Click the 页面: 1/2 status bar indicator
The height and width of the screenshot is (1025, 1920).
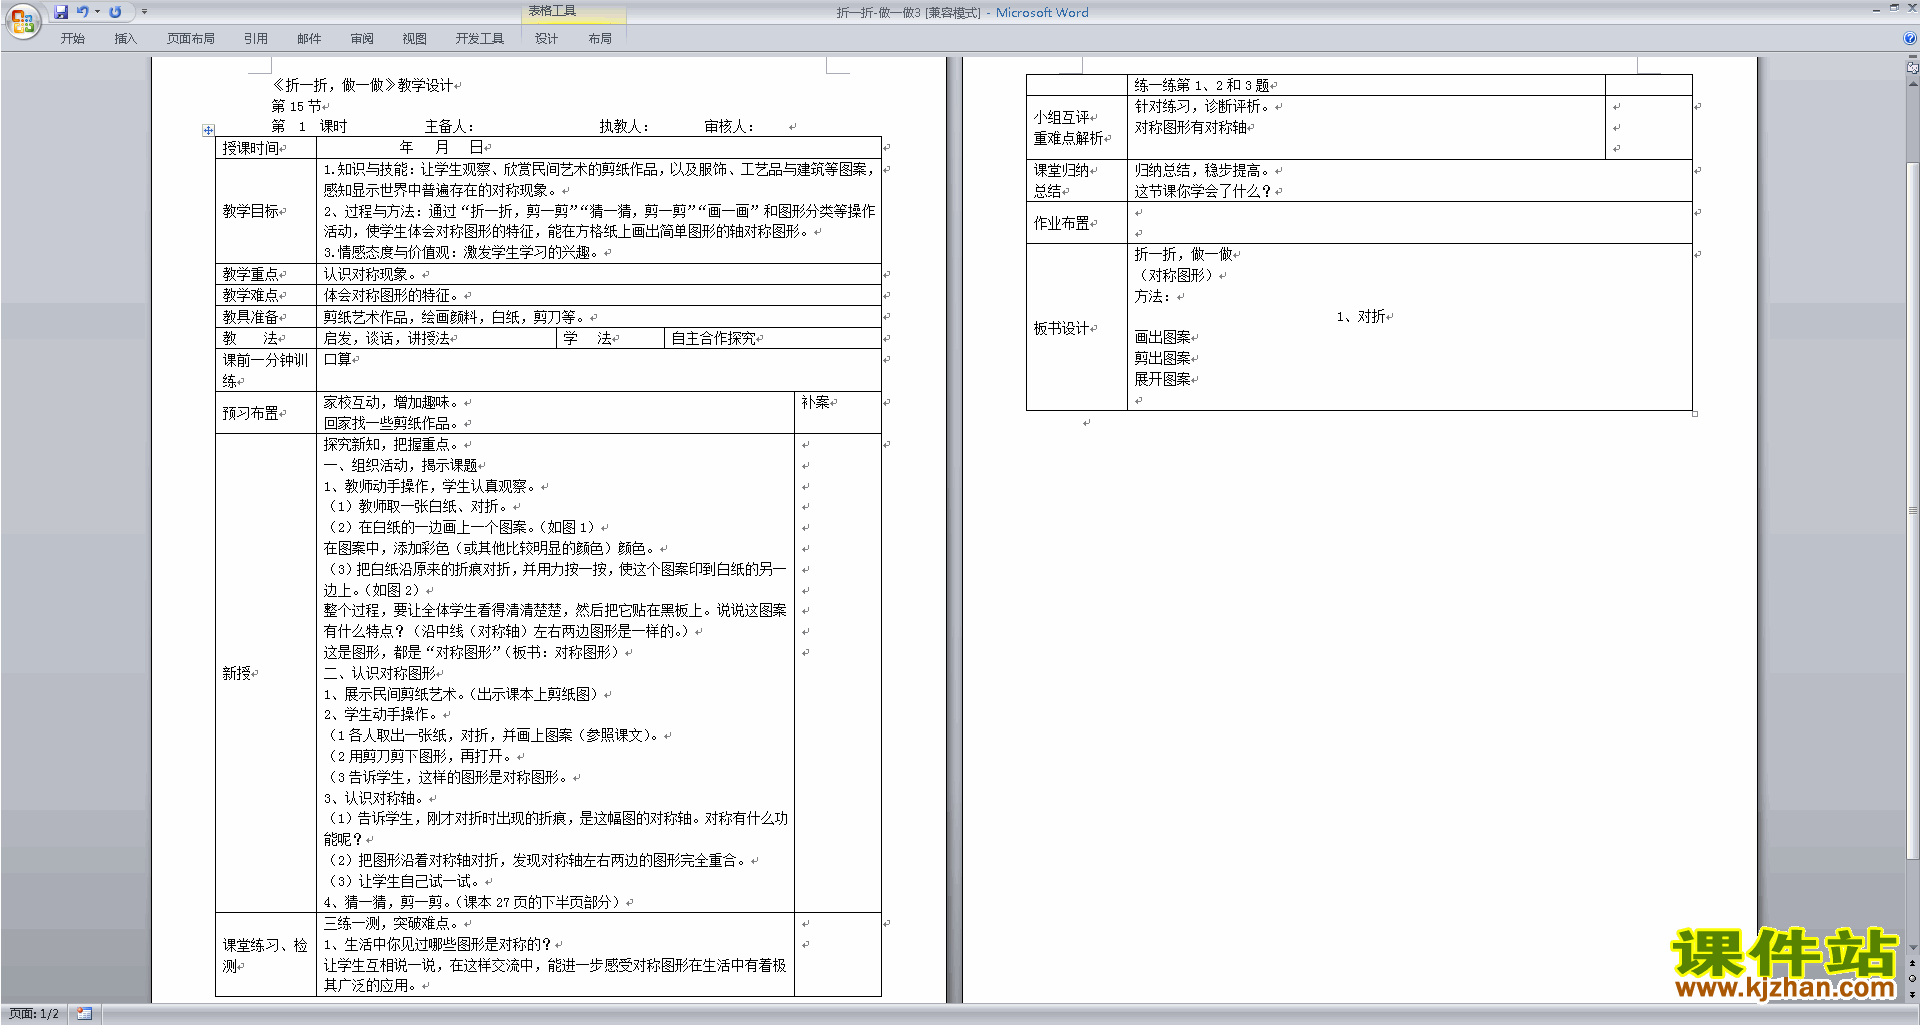click(34, 1014)
